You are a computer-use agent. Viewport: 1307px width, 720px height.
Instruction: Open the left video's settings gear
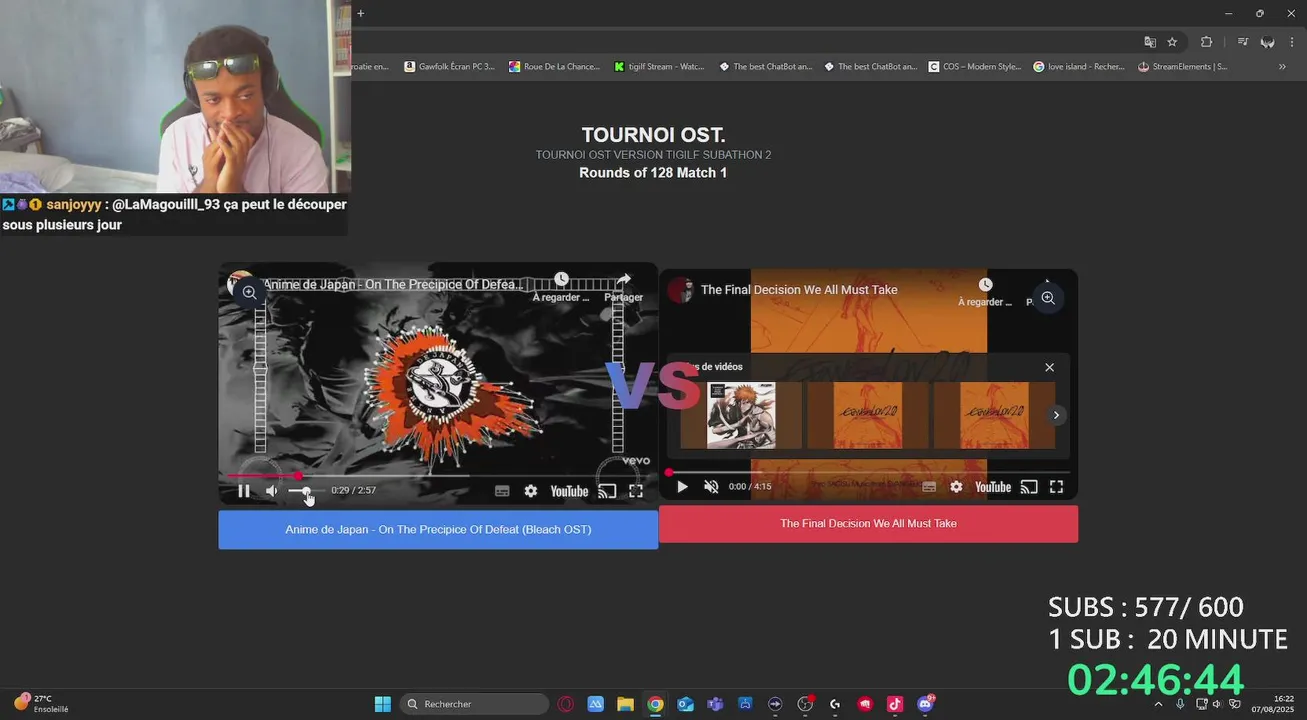(x=531, y=491)
